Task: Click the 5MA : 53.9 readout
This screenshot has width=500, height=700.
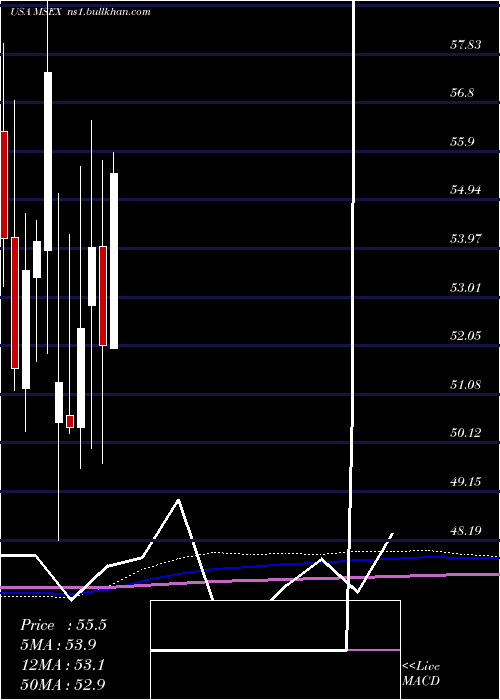Action: click(x=58, y=645)
